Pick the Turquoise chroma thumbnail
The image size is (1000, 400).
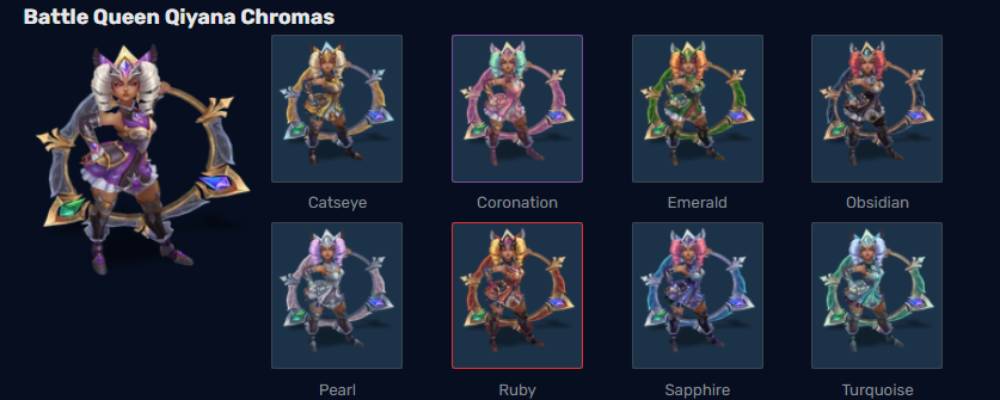pos(877,295)
